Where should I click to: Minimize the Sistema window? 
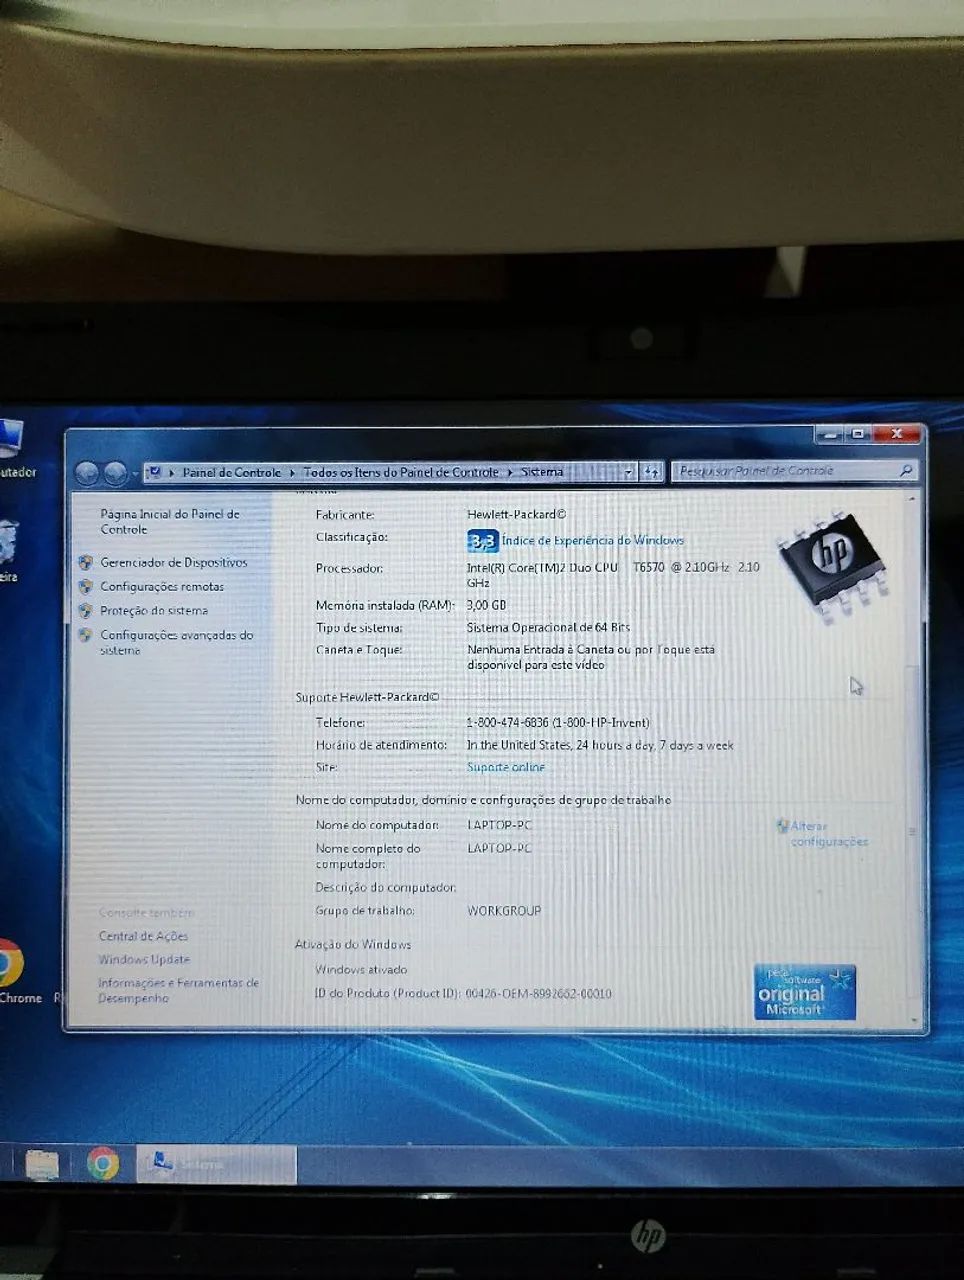point(829,434)
